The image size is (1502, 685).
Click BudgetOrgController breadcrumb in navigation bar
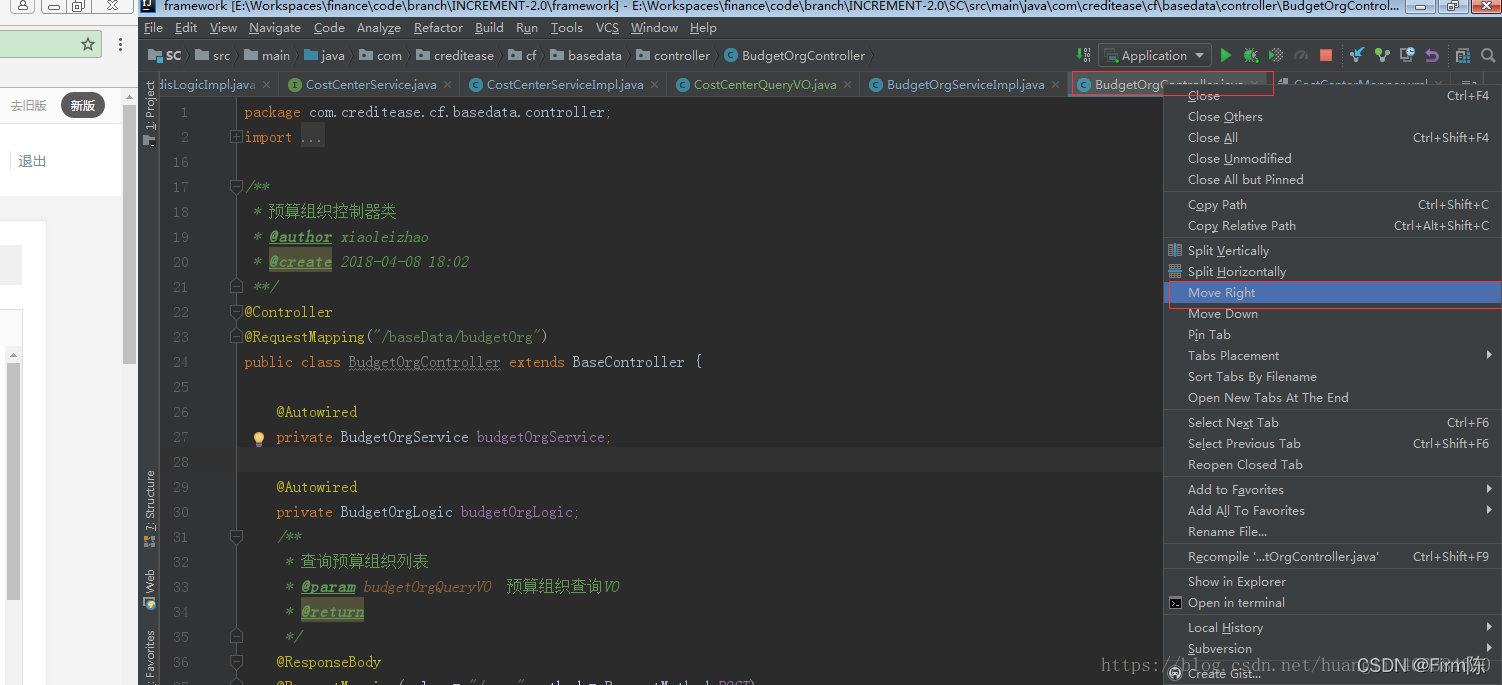coord(795,56)
